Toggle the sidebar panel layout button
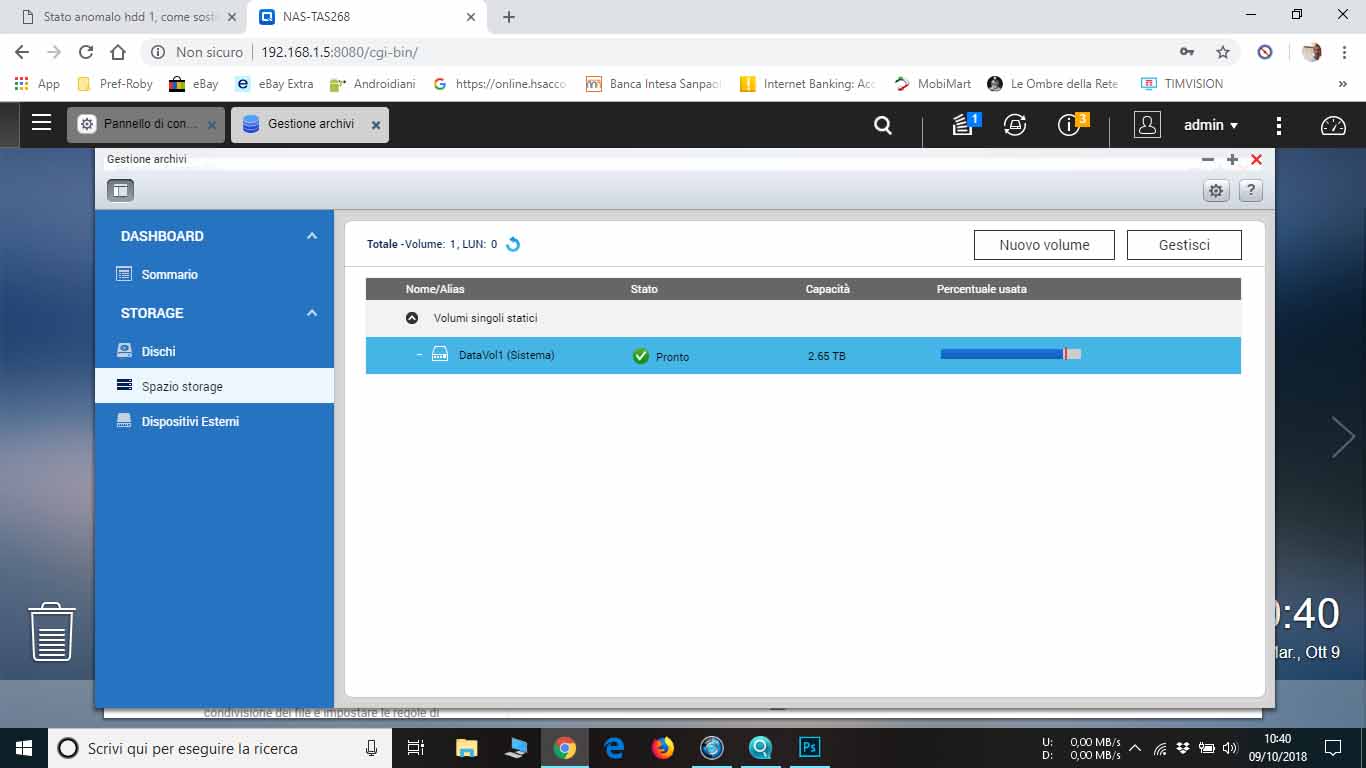 (120, 190)
